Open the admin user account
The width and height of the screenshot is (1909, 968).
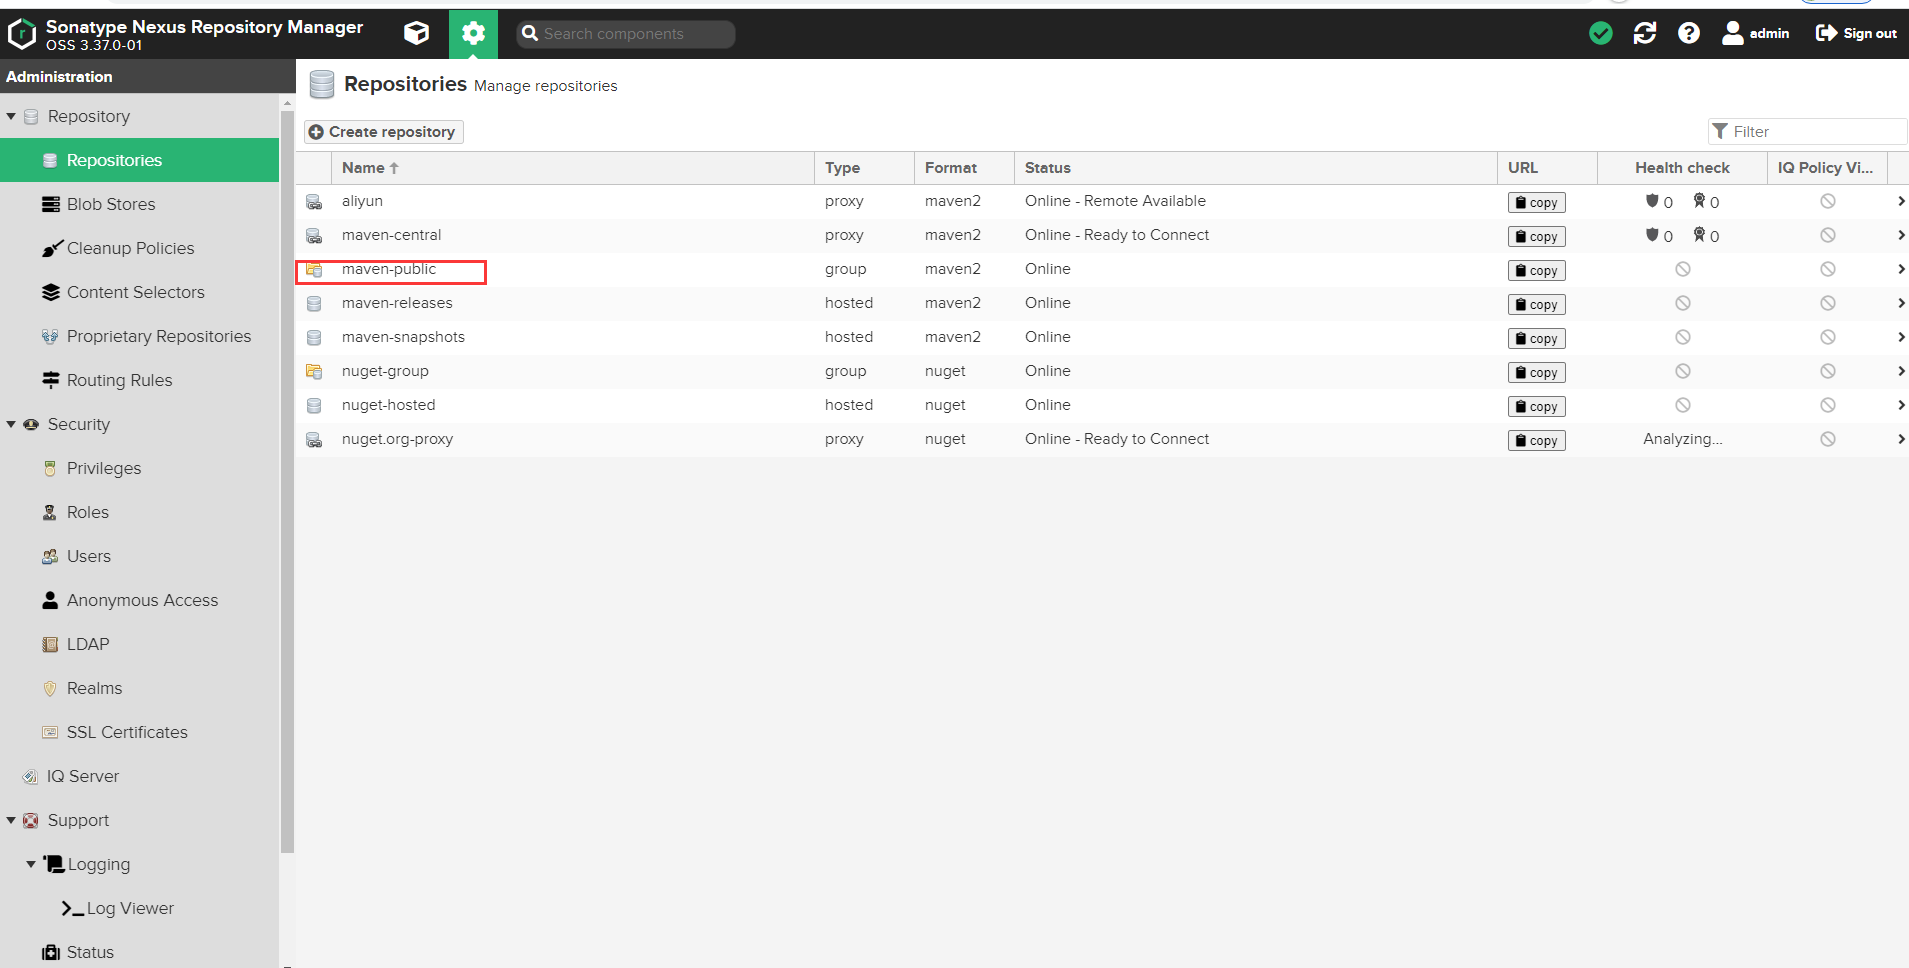(1756, 33)
